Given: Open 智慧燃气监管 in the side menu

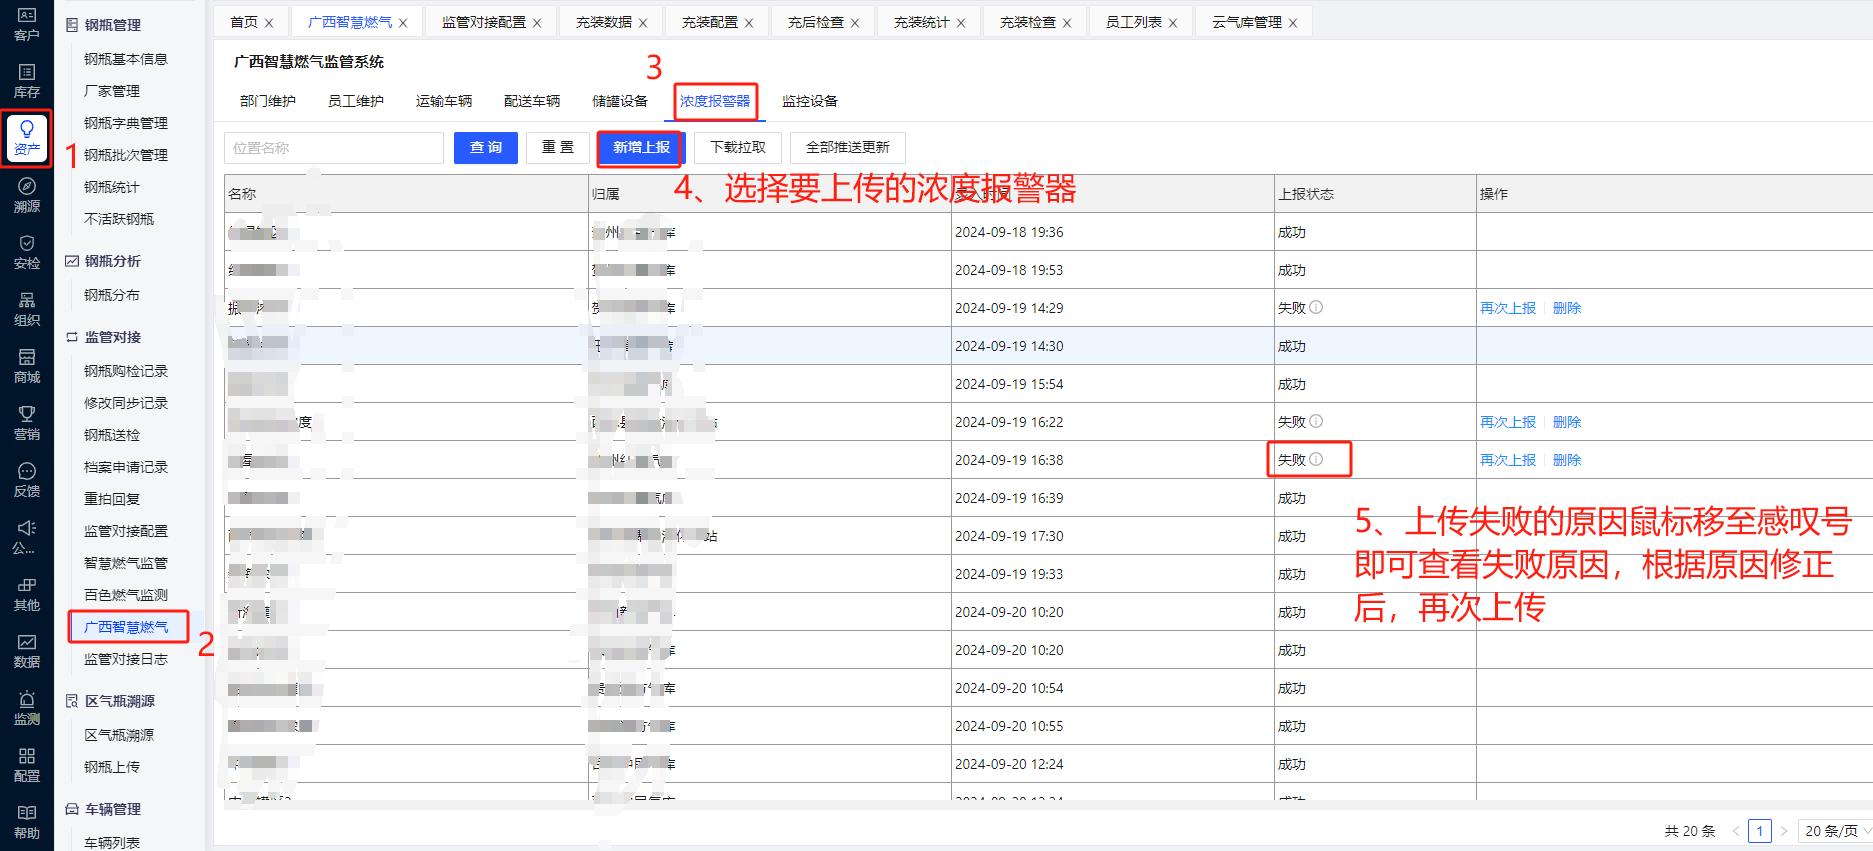Looking at the screenshot, I should click(126, 563).
